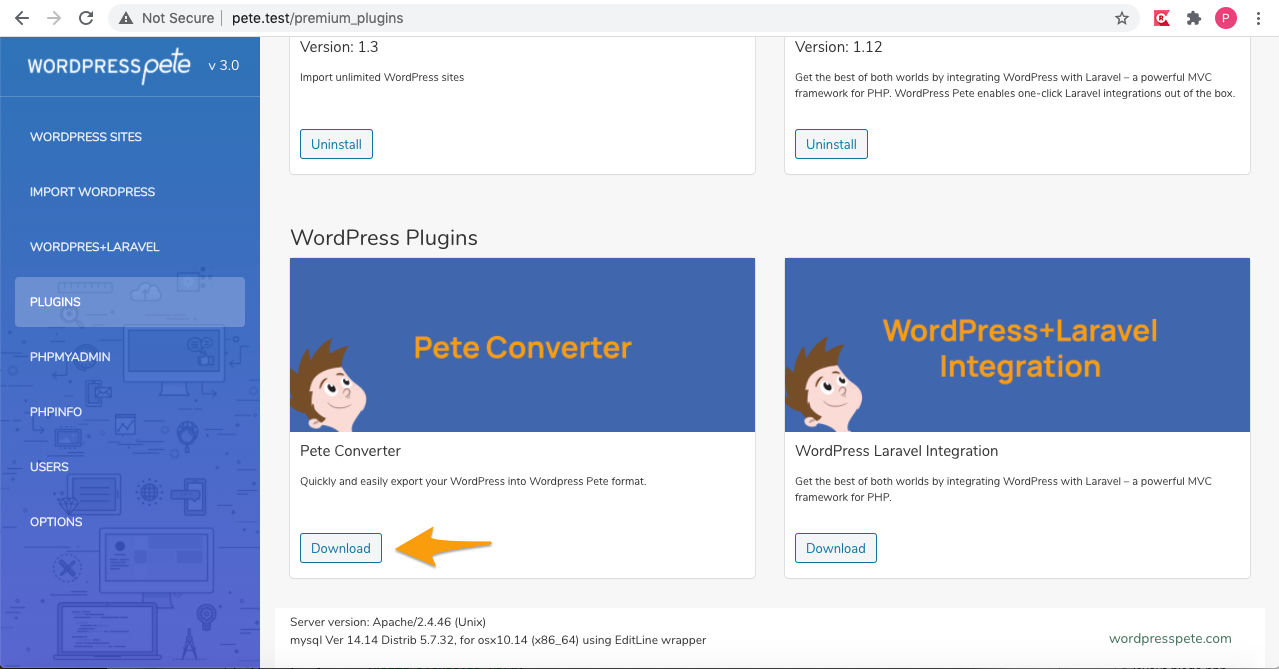Go back to the previous page

(22, 18)
